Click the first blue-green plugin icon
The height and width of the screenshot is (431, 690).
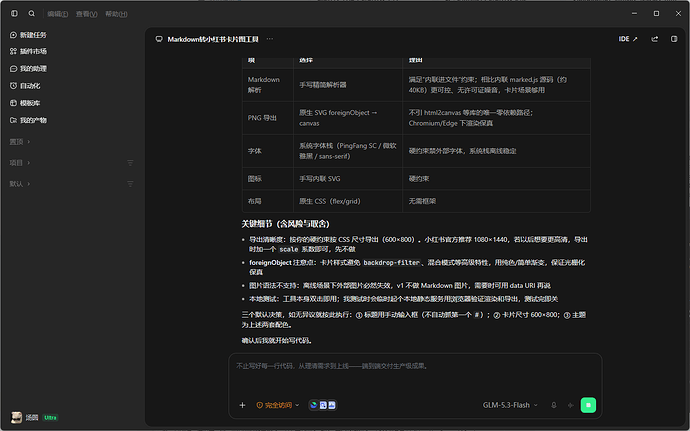coord(313,405)
